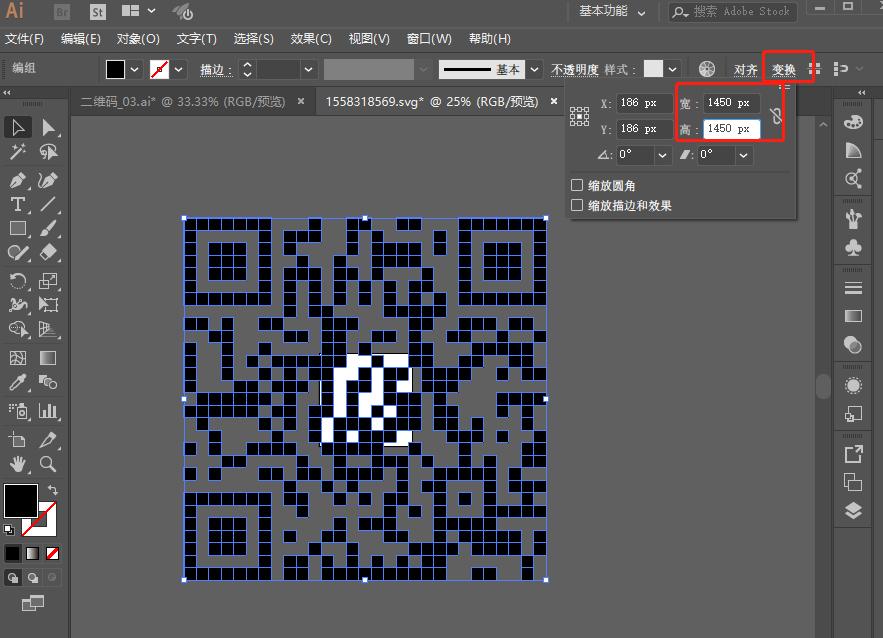Open the stroke profile dropdown next to 基本
The height and width of the screenshot is (638, 883).
tap(536, 70)
